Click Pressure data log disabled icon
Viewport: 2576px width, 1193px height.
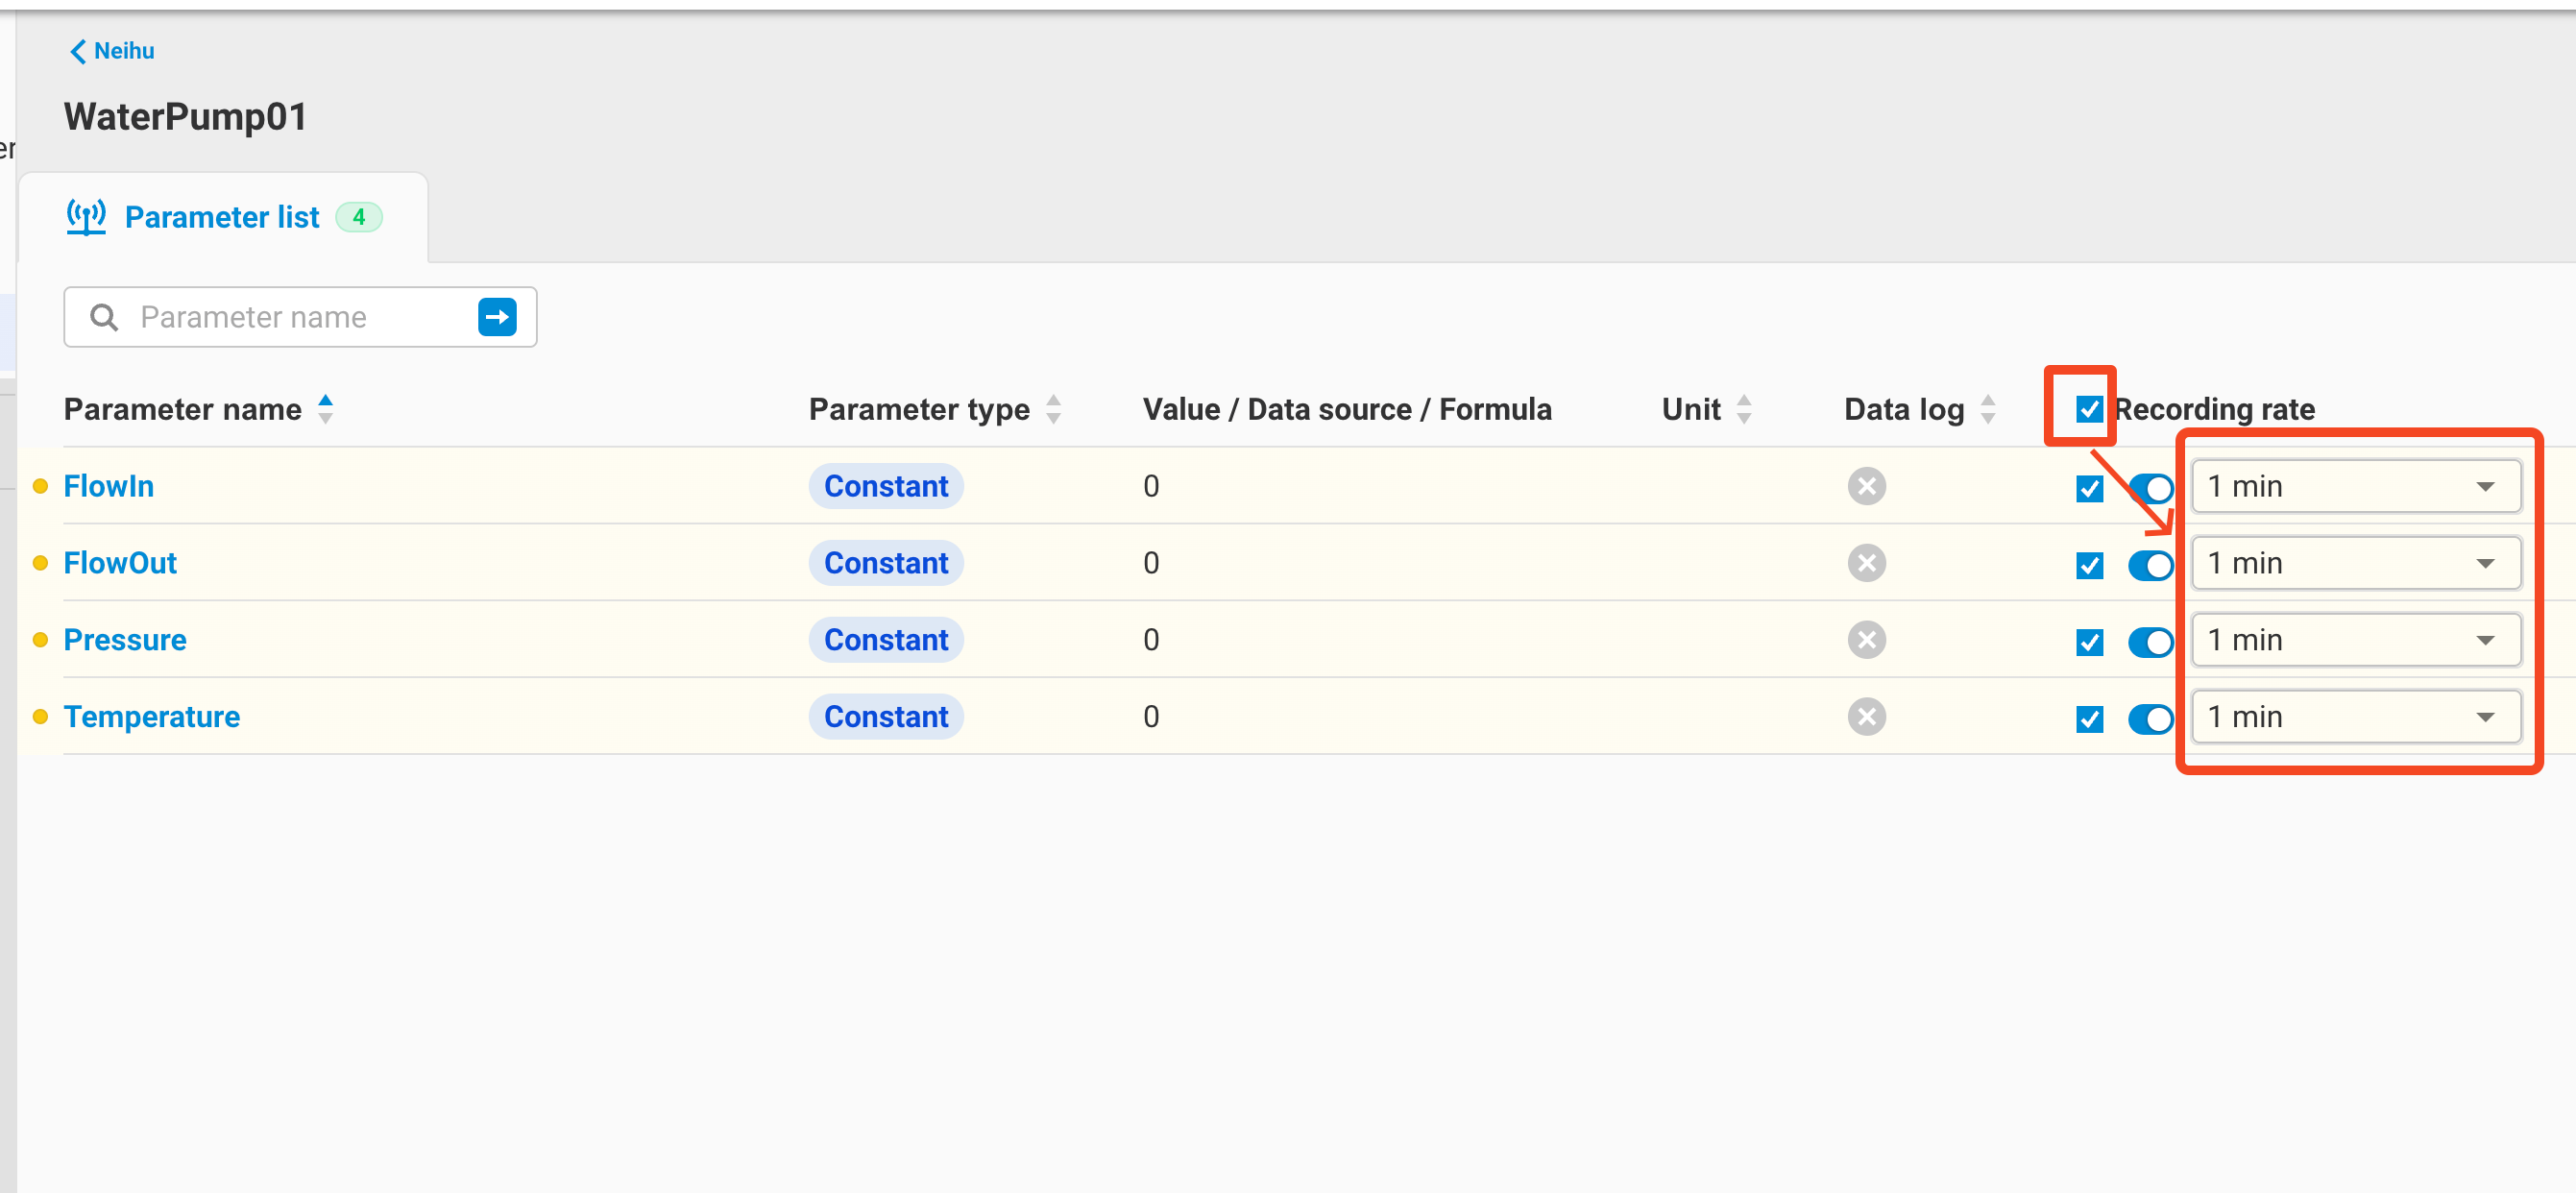(x=1866, y=640)
